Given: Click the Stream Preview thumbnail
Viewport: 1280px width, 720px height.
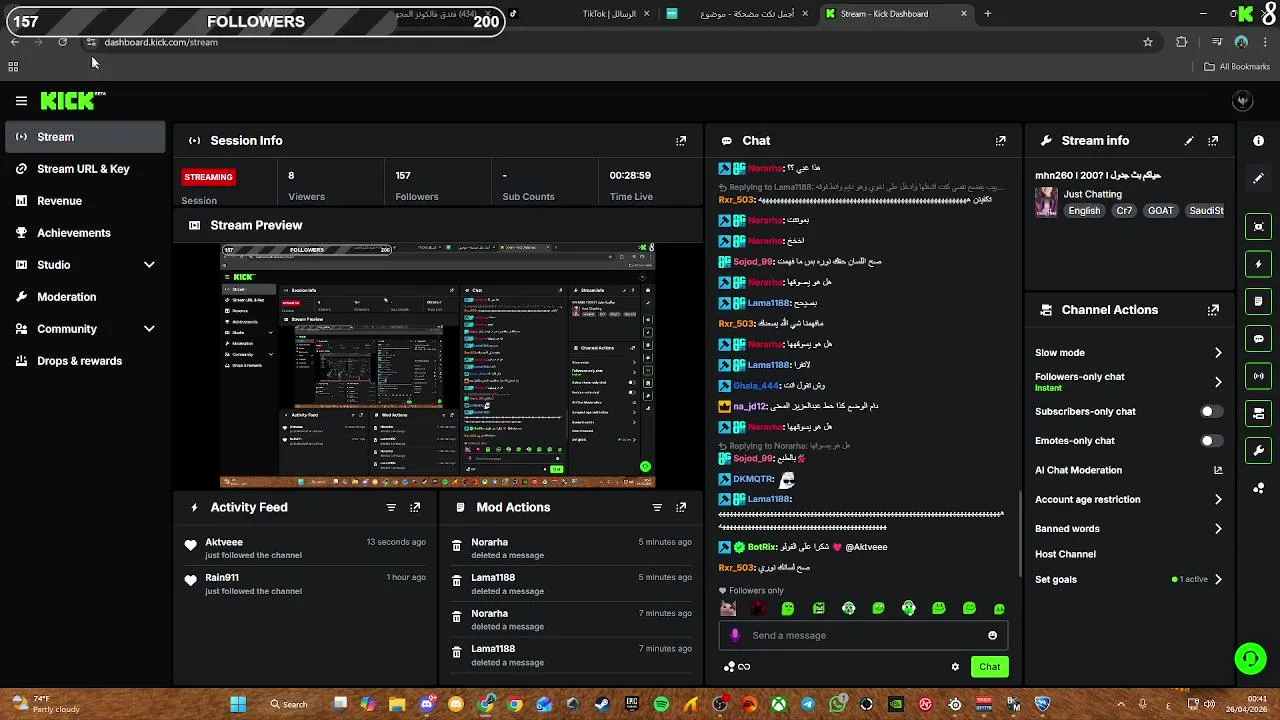Looking at the screenshot, I should click(438, 365).
